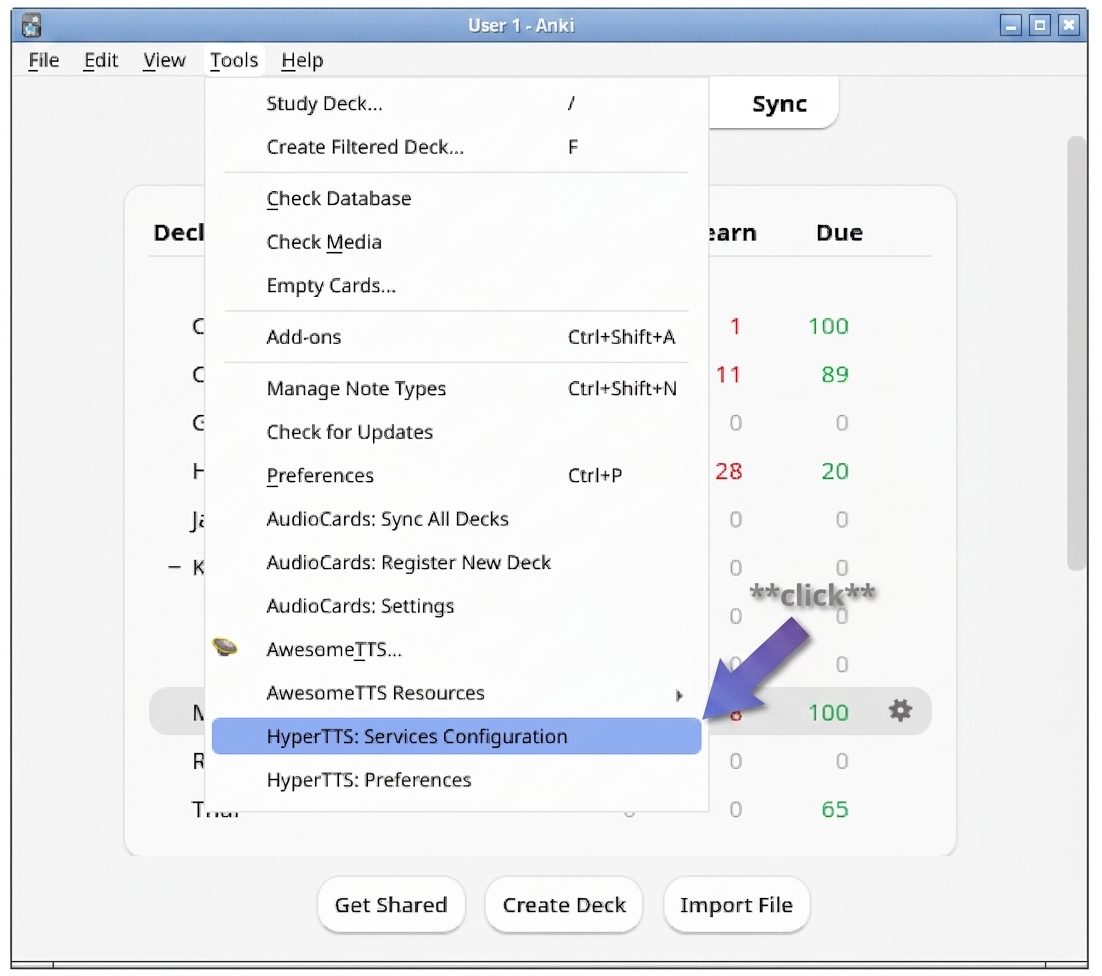
Task: Open the File menu
Action: tap(44, 60)
